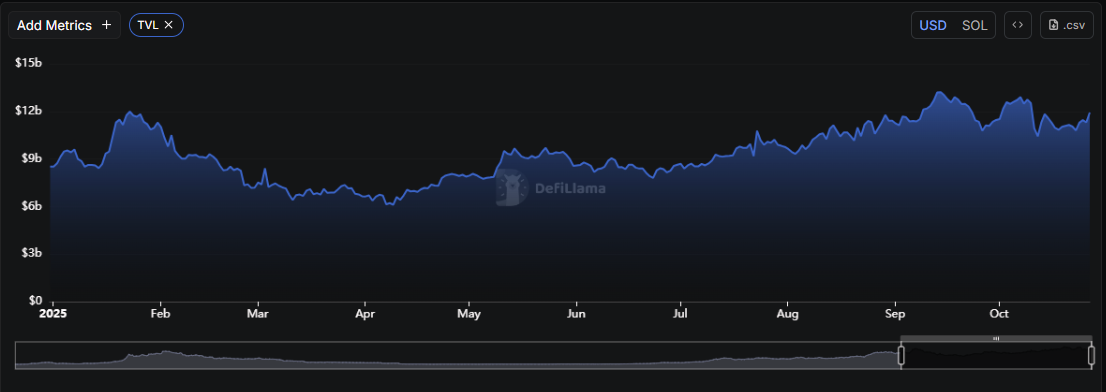Download chart data as .csv
The image size is (1106, 392).
pyautogui.click(x=1066, y=25)
